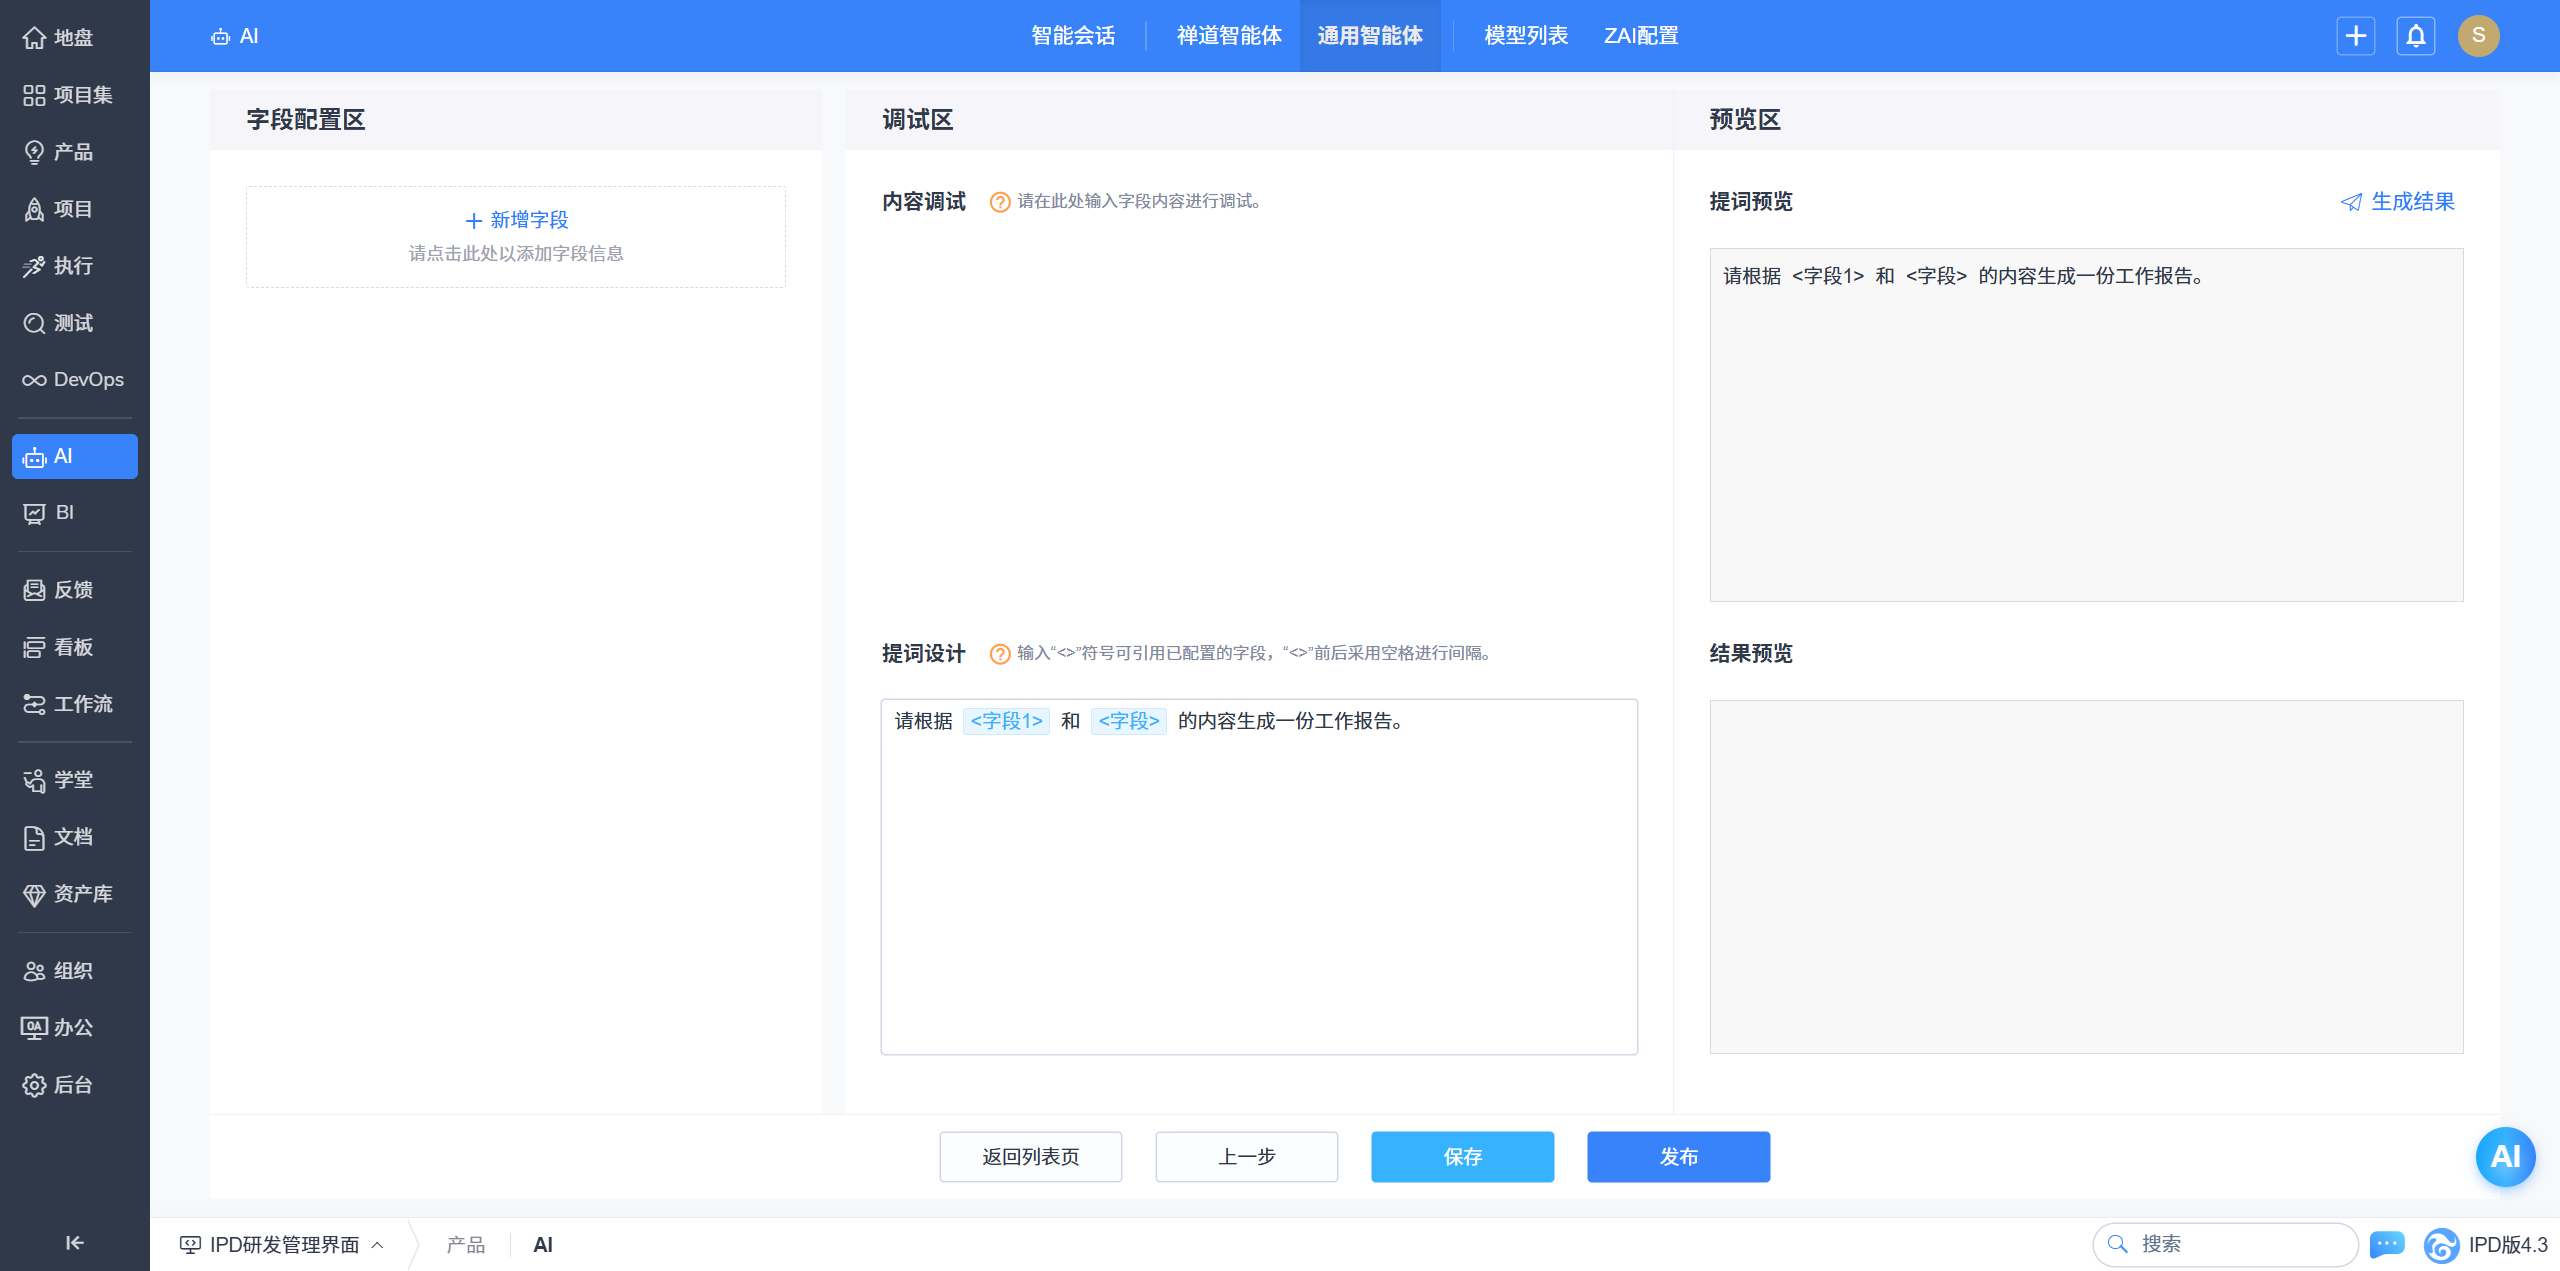Click the plus quick-create icon in header
2560x1271 pixels.
tap(2355, 36)
